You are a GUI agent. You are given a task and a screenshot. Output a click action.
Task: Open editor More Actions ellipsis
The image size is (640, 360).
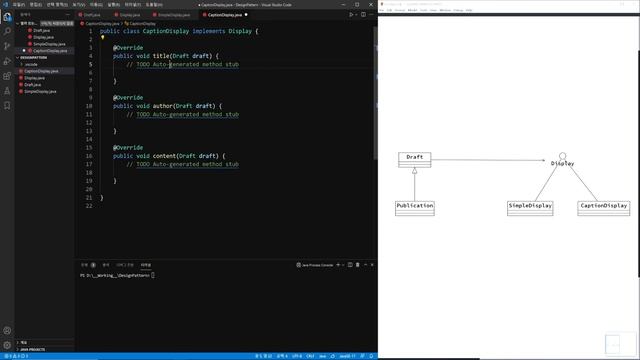371,15
